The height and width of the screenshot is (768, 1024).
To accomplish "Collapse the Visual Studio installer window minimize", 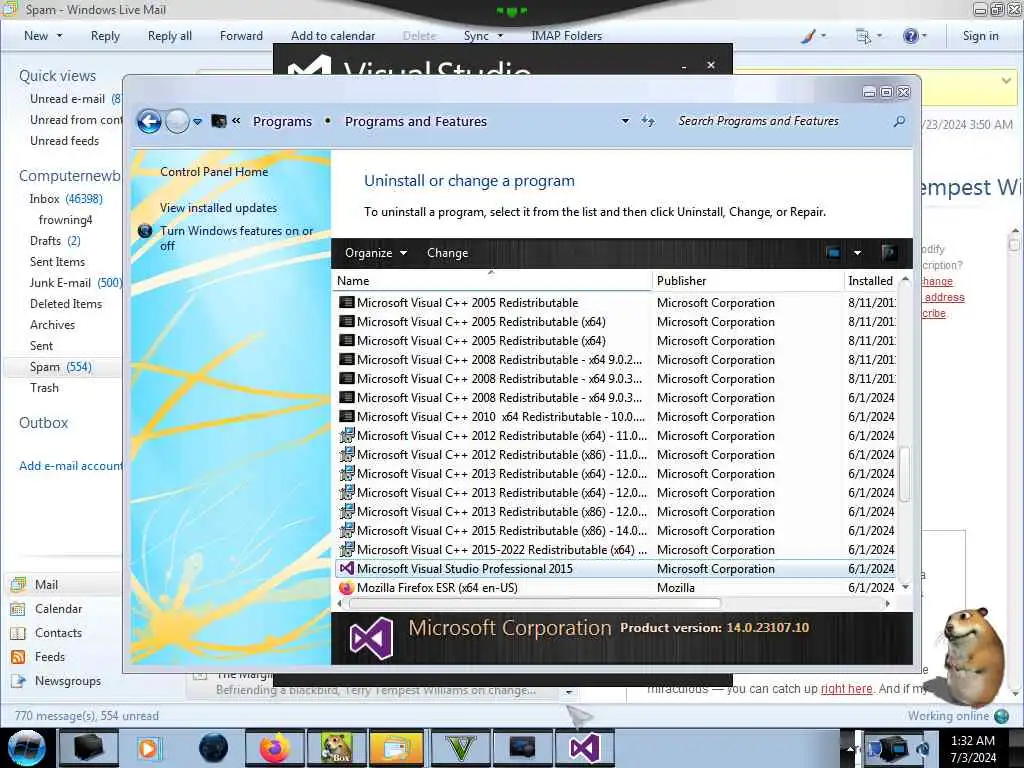I will [x=684, y=66].
